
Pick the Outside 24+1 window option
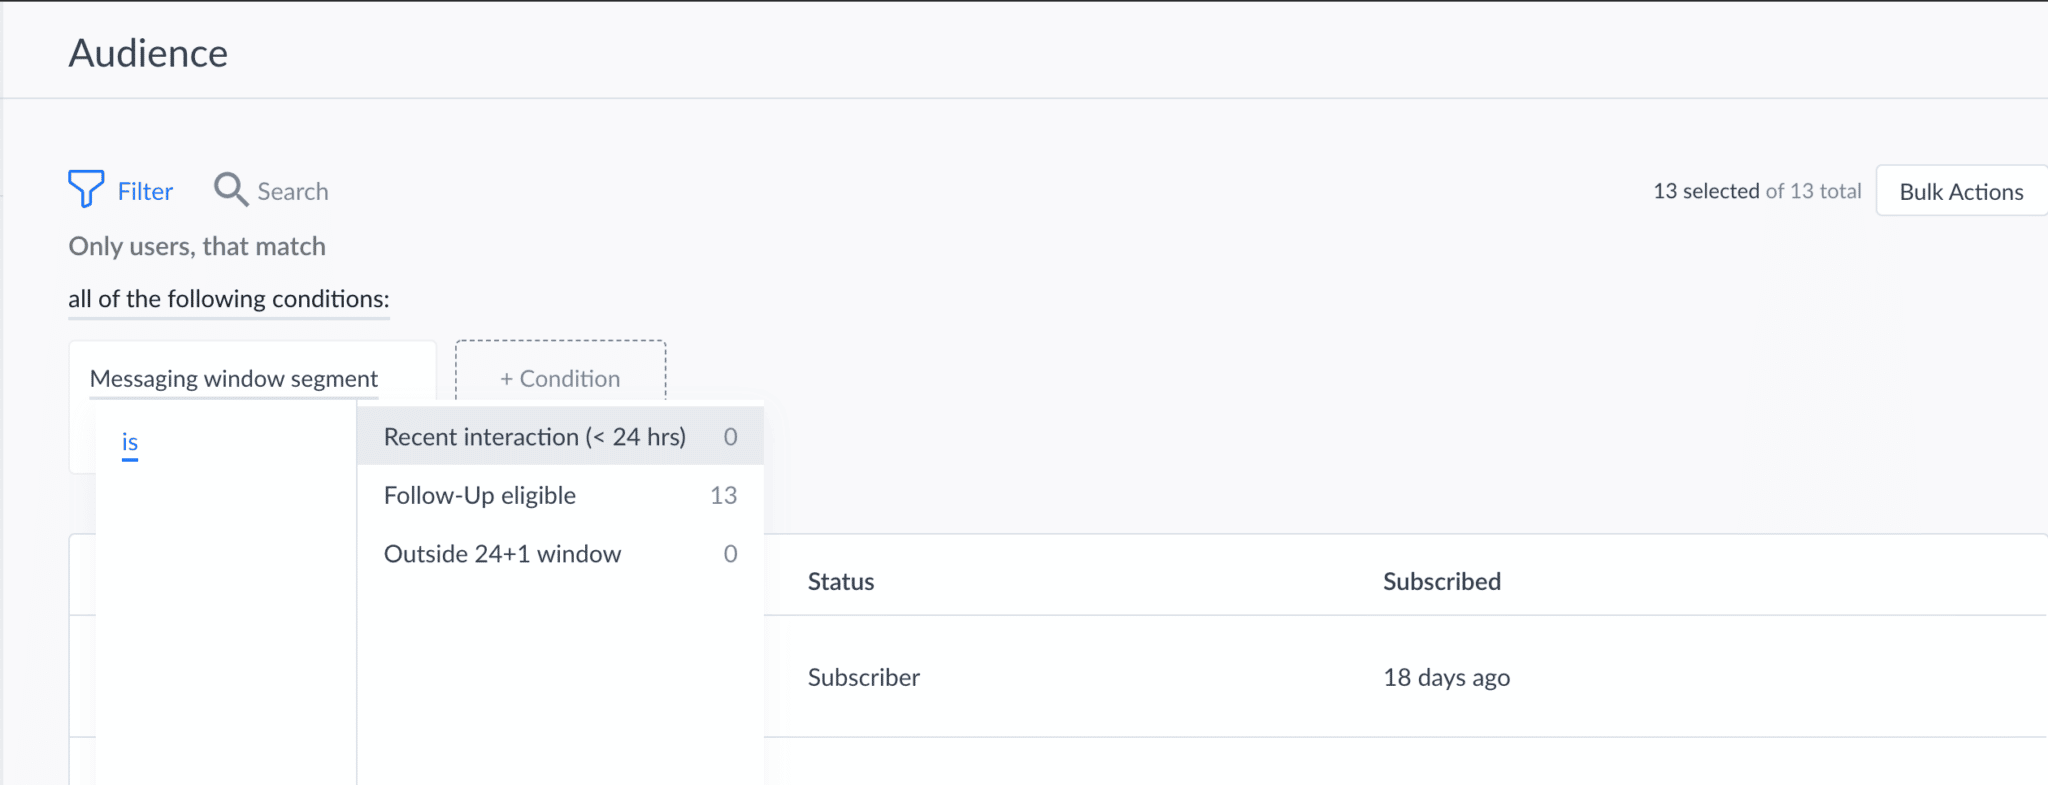pos(502,554)
